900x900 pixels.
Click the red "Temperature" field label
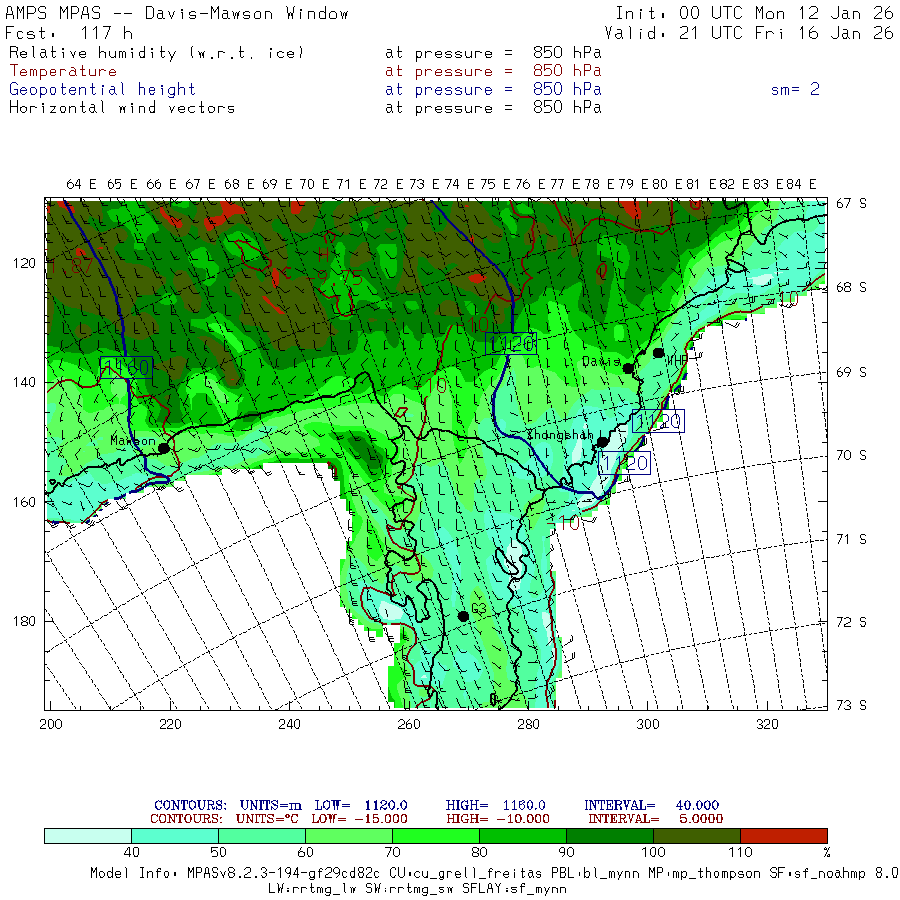click(63, 71)
